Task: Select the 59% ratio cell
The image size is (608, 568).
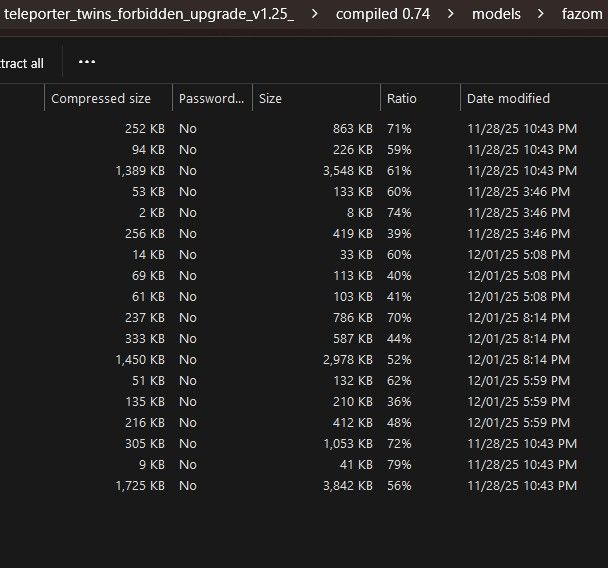Action: (399, 150)
